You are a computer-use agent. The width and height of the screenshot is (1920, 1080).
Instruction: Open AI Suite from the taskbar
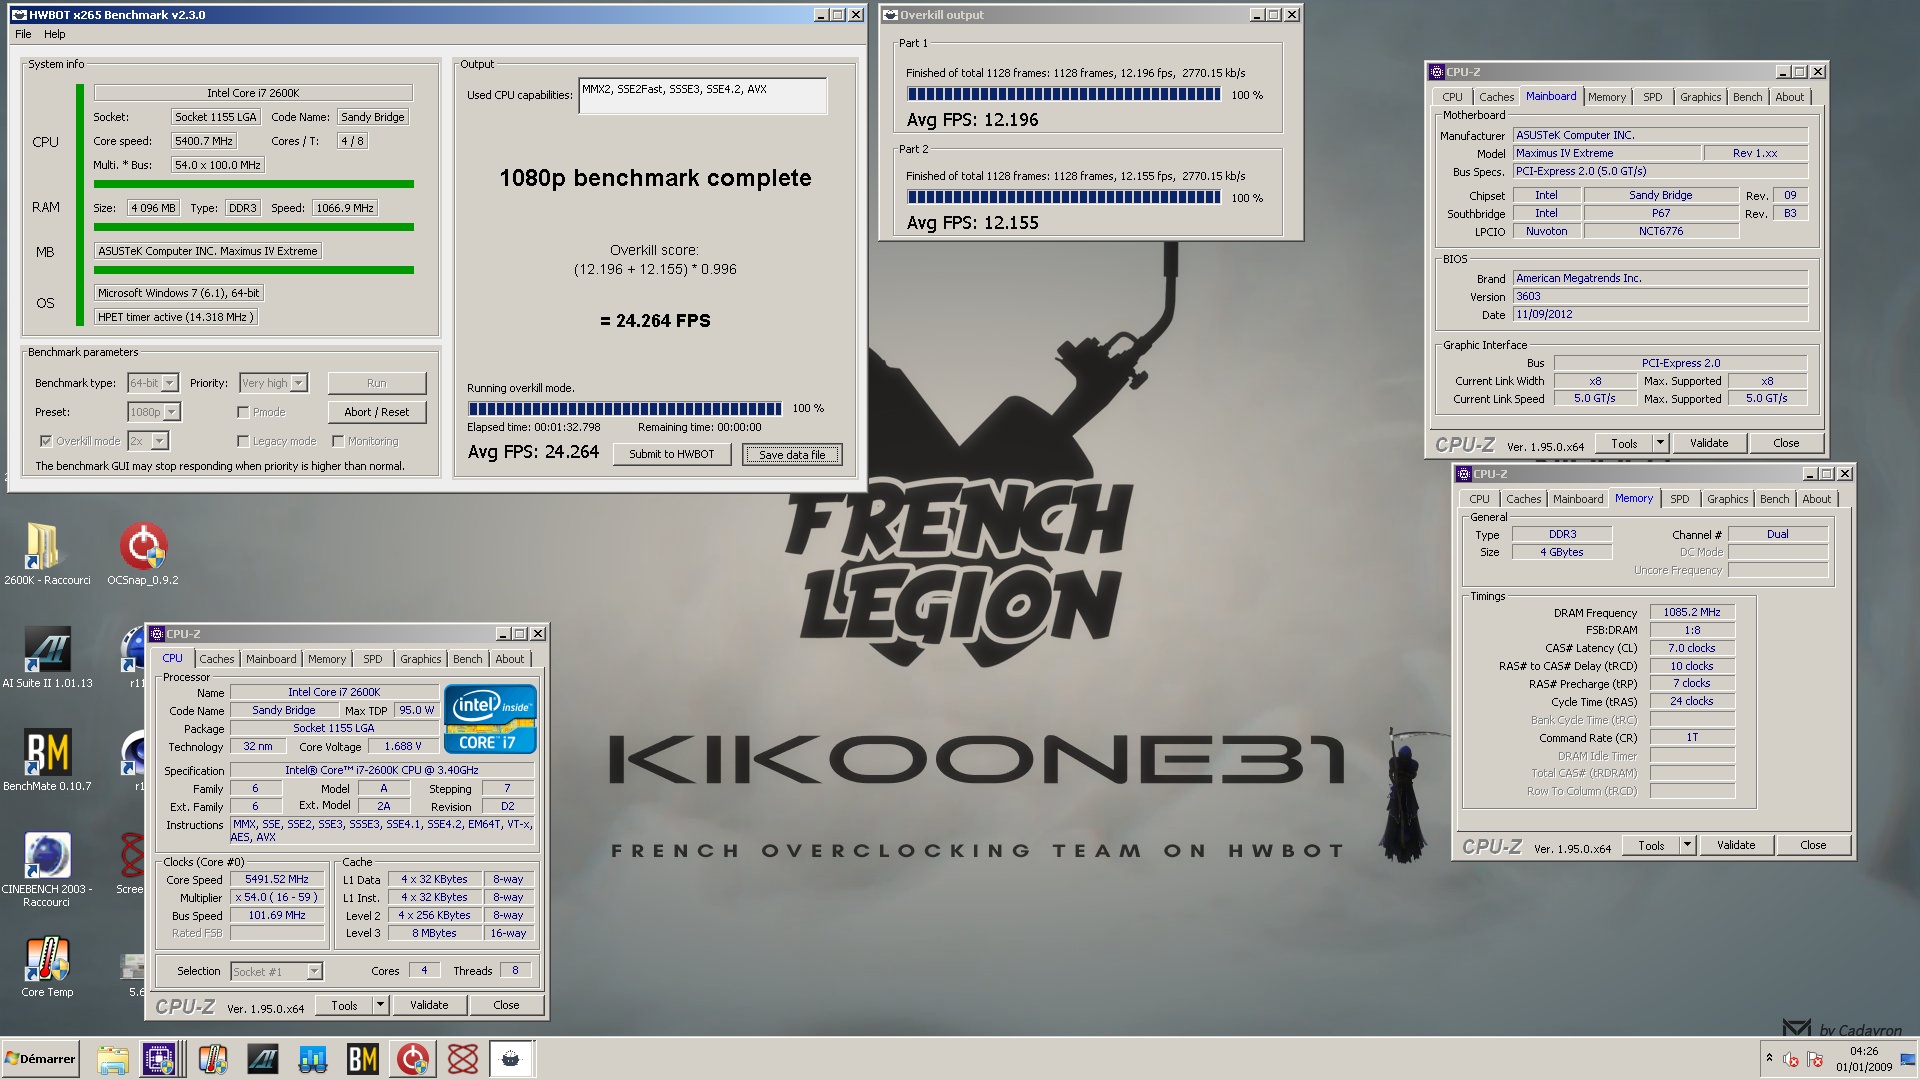point(262,1059)
